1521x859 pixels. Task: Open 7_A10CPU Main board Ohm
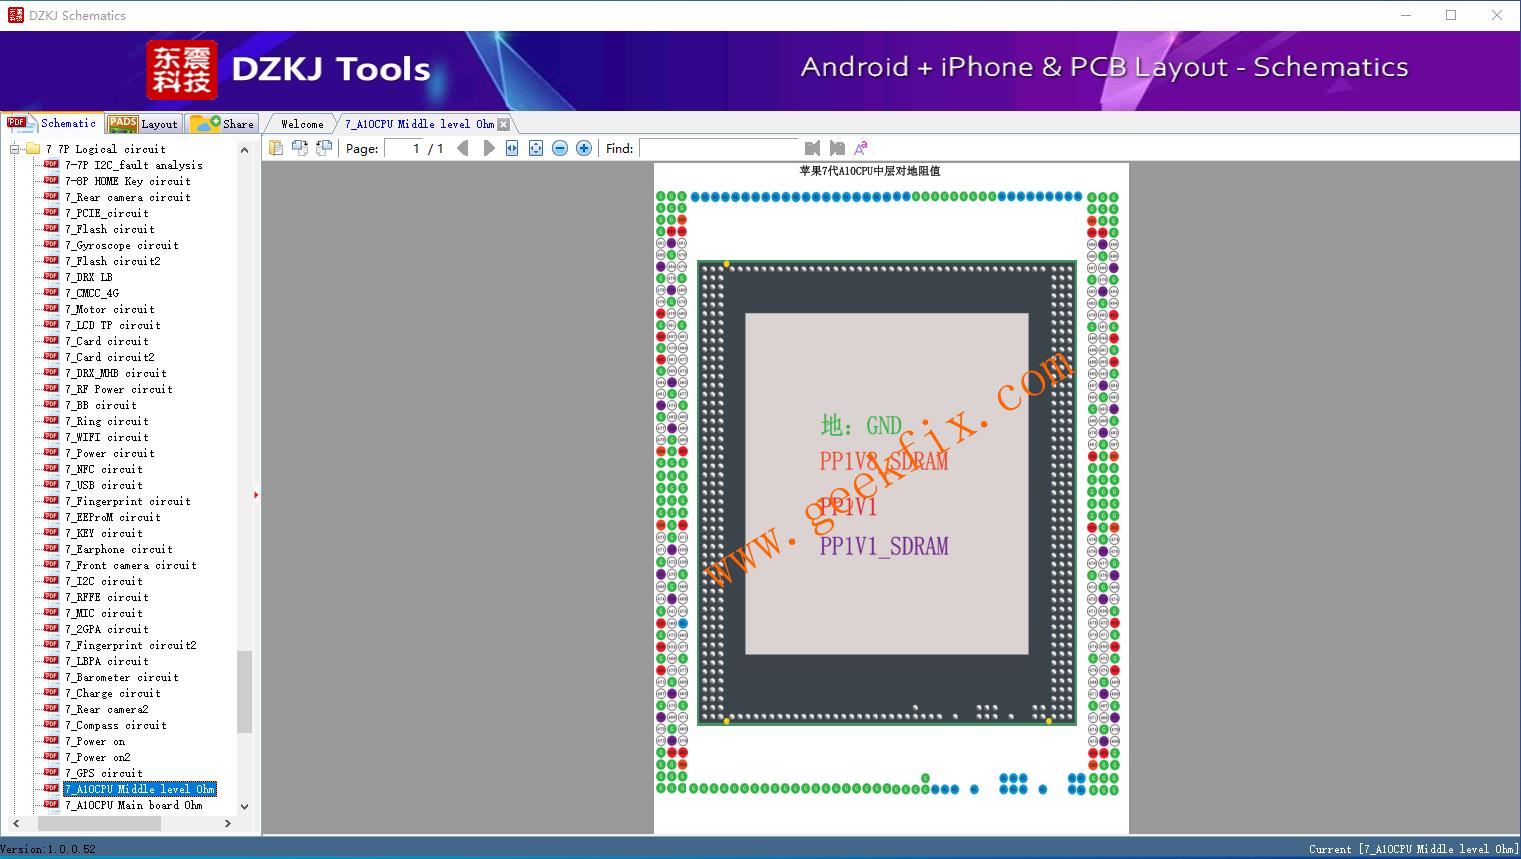point(134,805)
